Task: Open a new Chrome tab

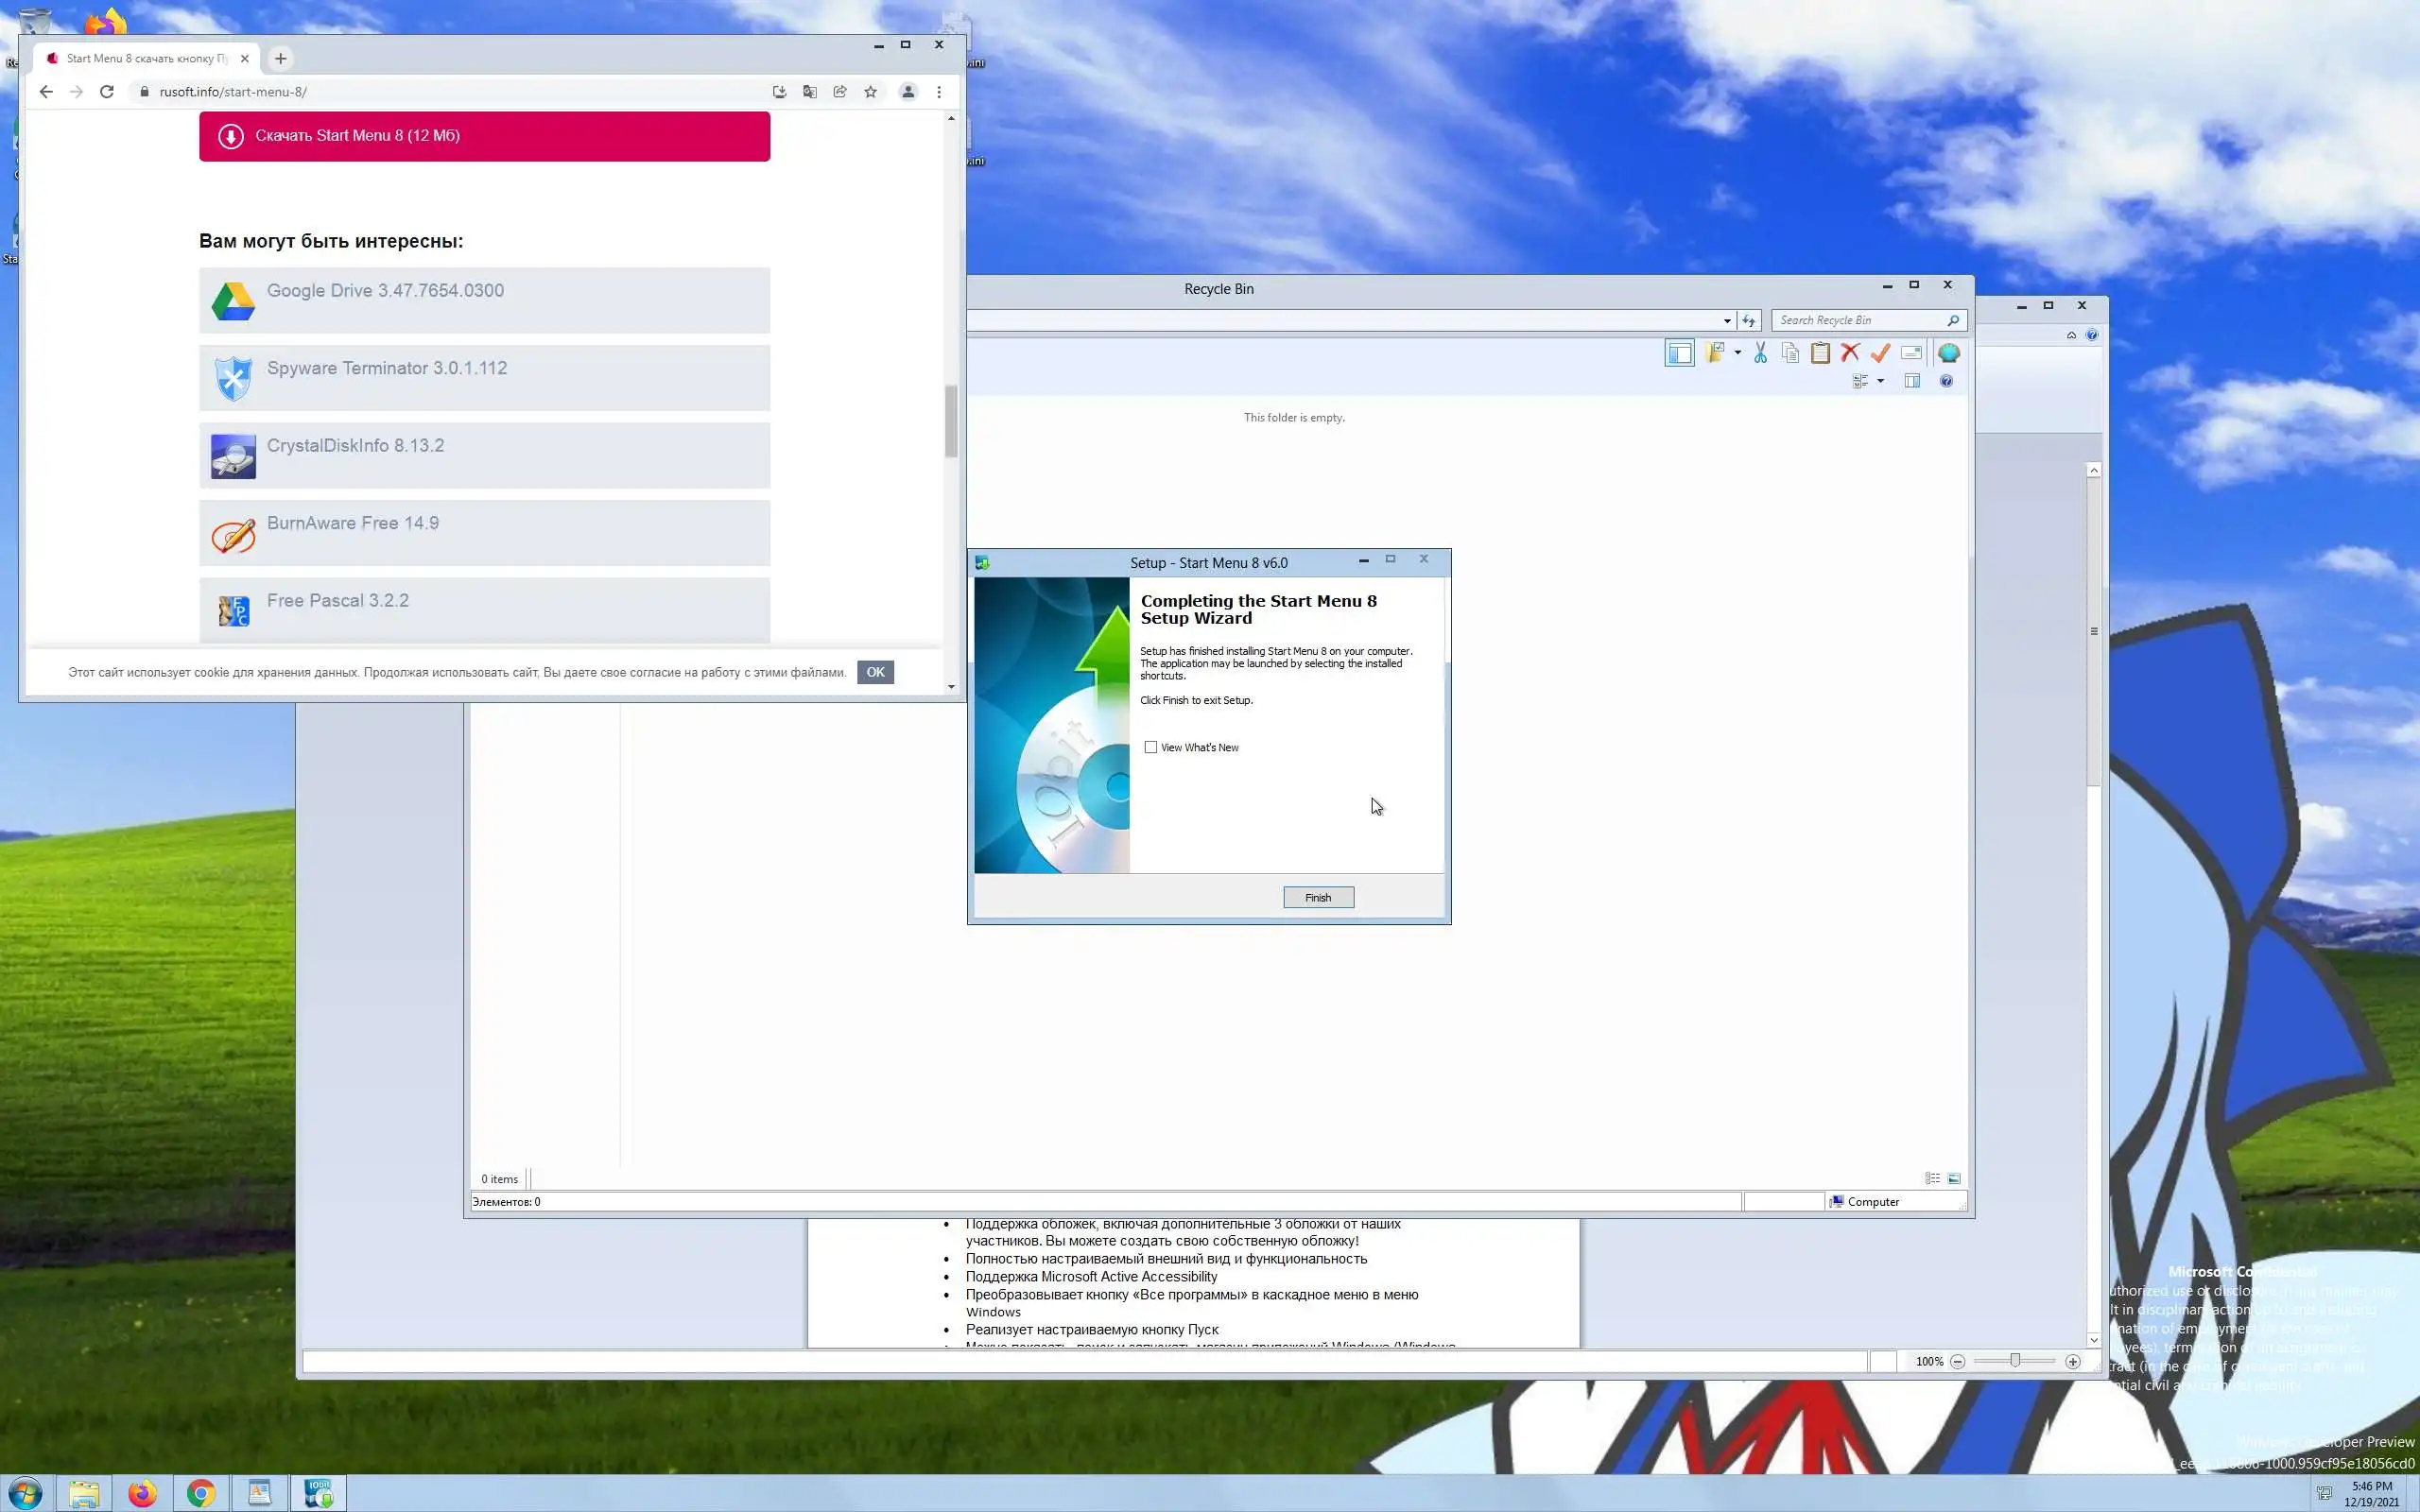Action: click(x=281, y=58)
